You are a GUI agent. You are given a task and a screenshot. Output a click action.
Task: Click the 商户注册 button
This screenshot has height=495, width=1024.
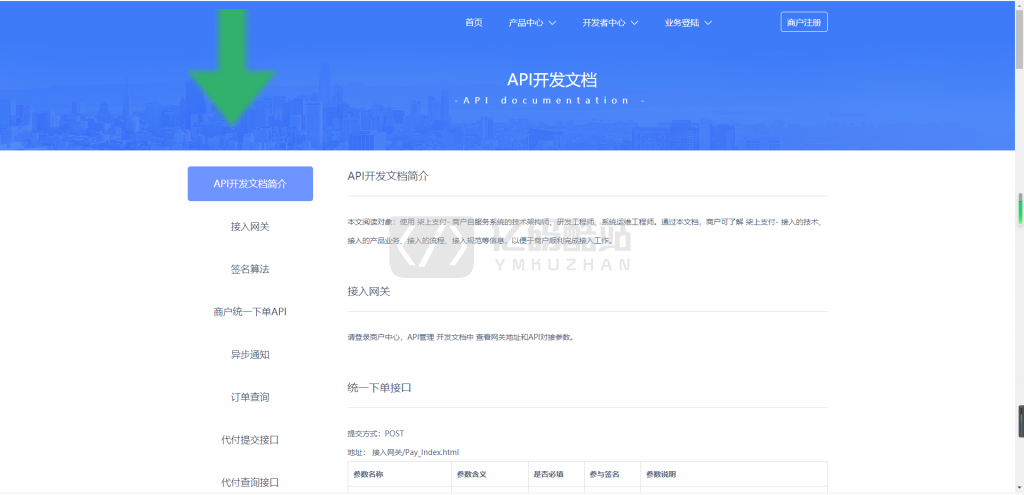(x=804, y=22)
